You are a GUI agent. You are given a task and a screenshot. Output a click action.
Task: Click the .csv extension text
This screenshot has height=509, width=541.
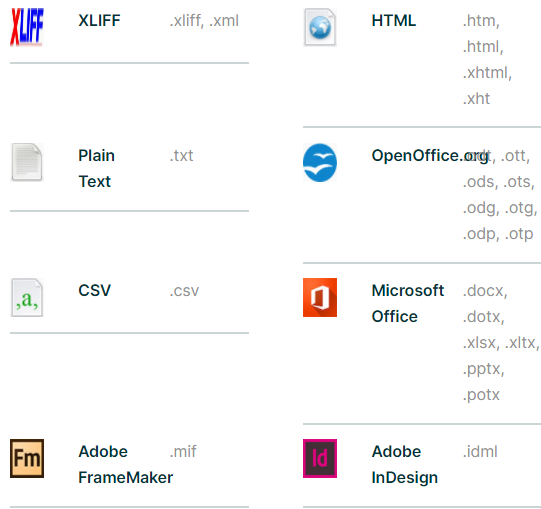[184, 291]
